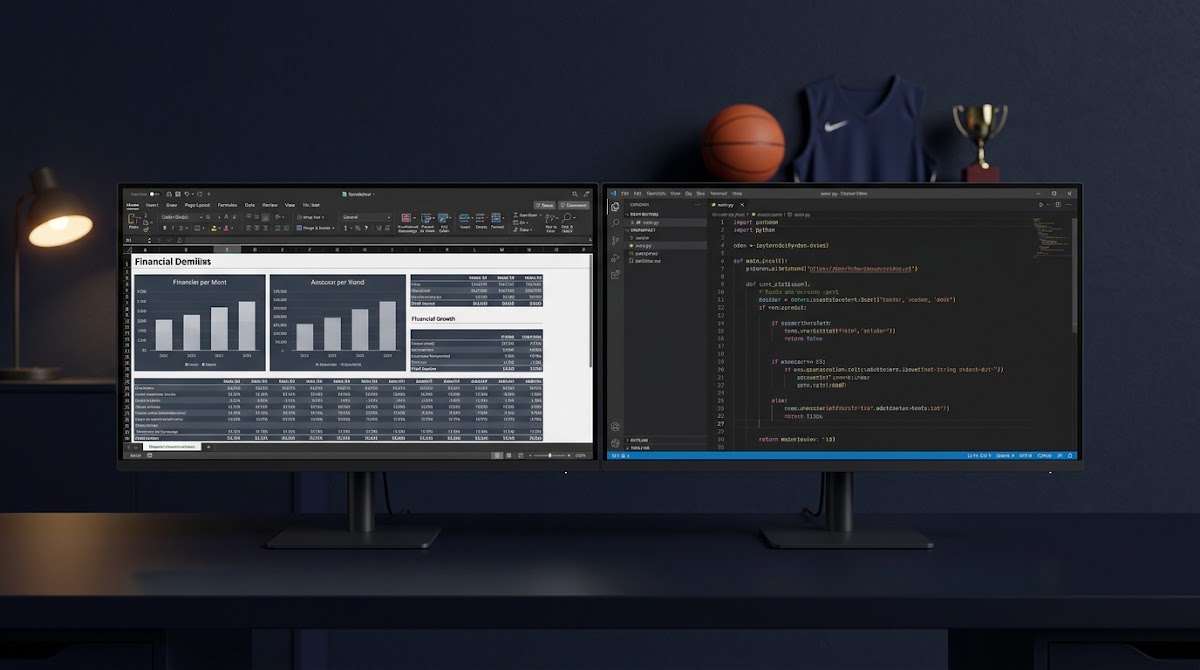This screenshot has width=1200, height=670.
Task: Open Source Control in VS Code activity bar
Action: (616, 239)
